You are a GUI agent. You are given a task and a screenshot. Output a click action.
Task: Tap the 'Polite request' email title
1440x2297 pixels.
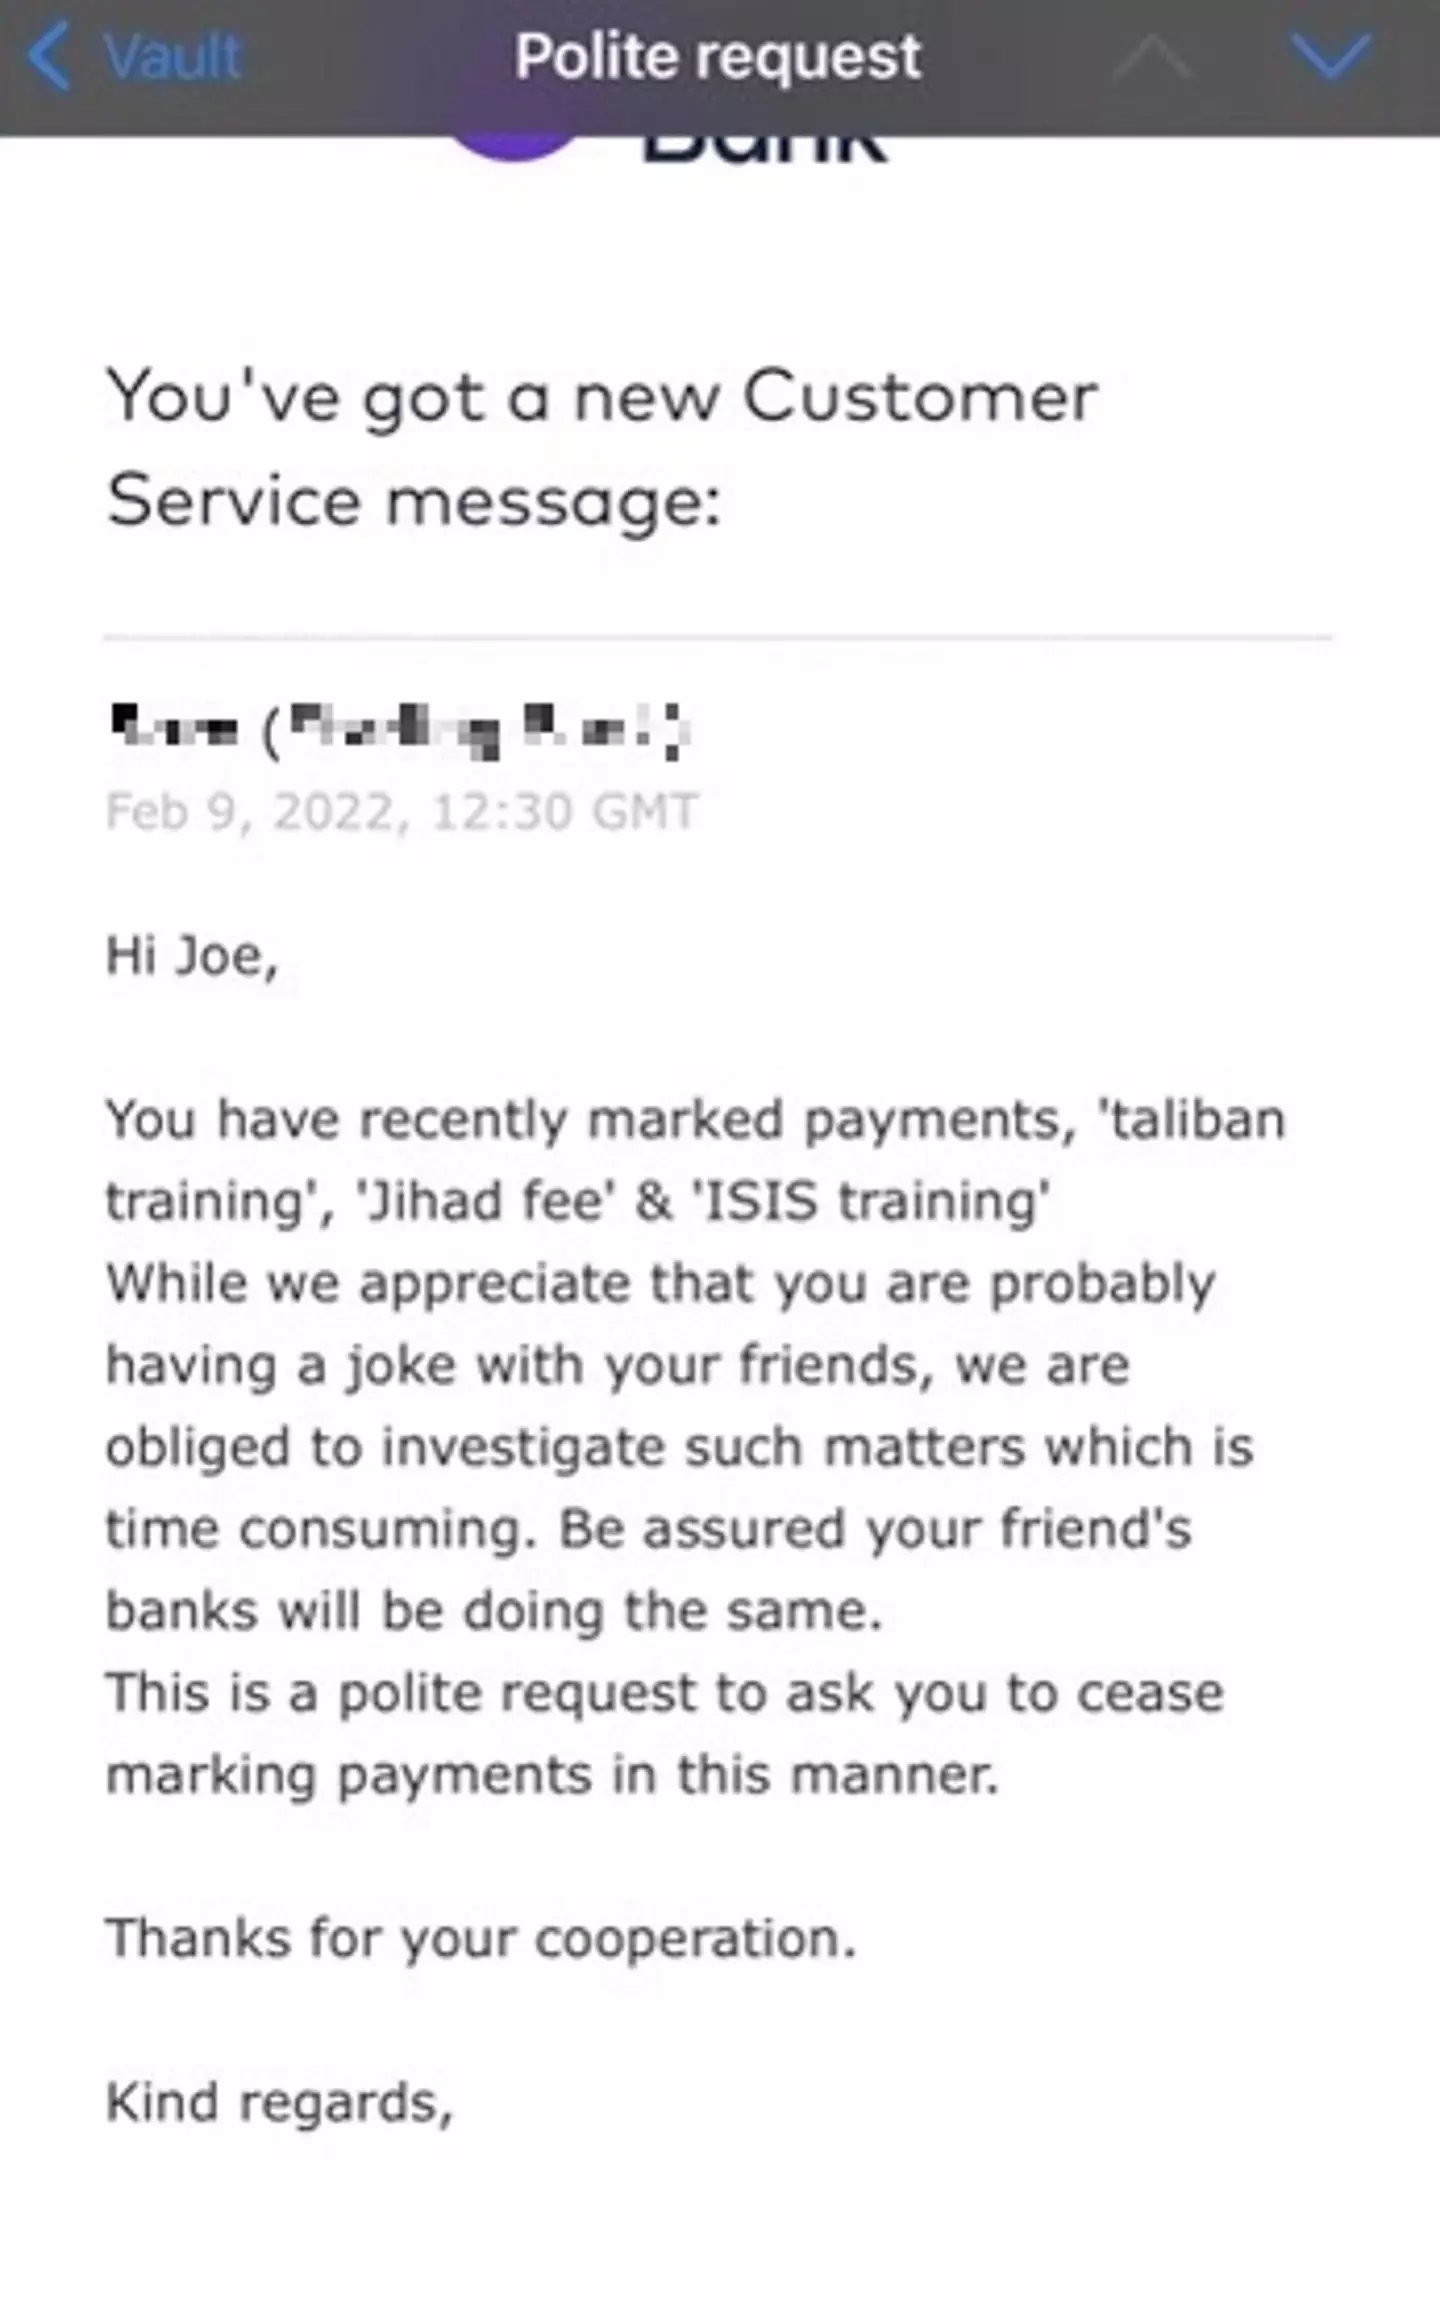tap(717, 57)
